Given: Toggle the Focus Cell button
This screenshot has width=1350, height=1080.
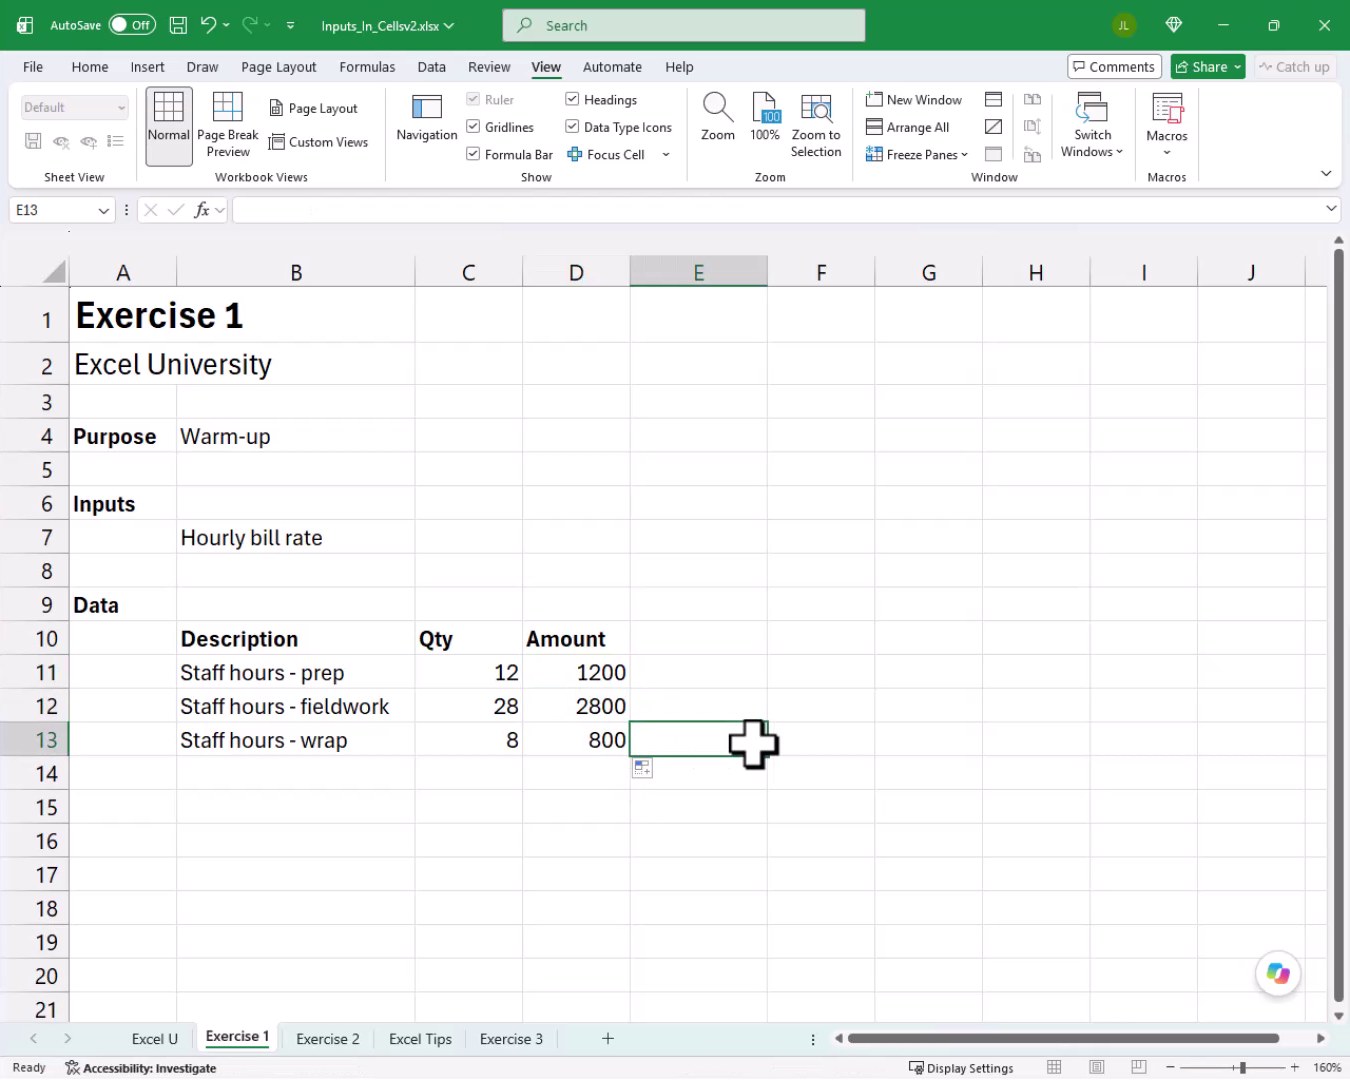Looking at the screenshot, I should (x=606, y=154).
